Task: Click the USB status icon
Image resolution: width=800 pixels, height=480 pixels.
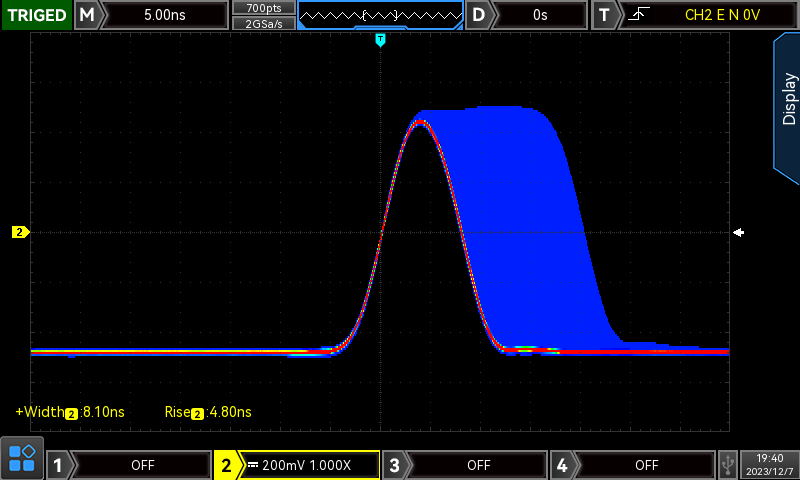Action: [x=728, y=464]
